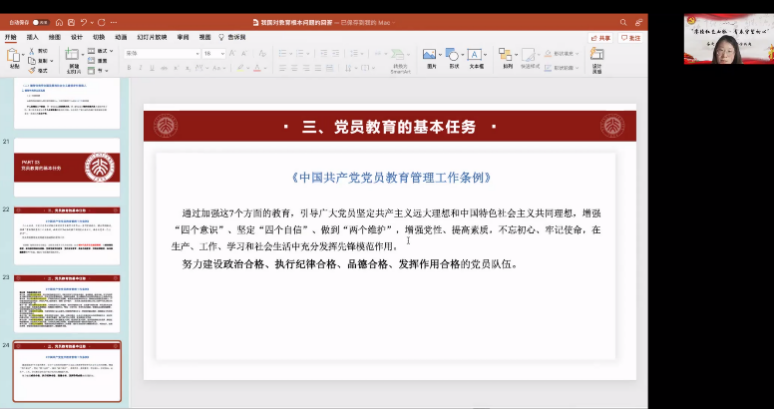The width and height of the screenshot is (774, 409).
Task: Click the Text Box (文本框) icon
Action: (476, 55)
